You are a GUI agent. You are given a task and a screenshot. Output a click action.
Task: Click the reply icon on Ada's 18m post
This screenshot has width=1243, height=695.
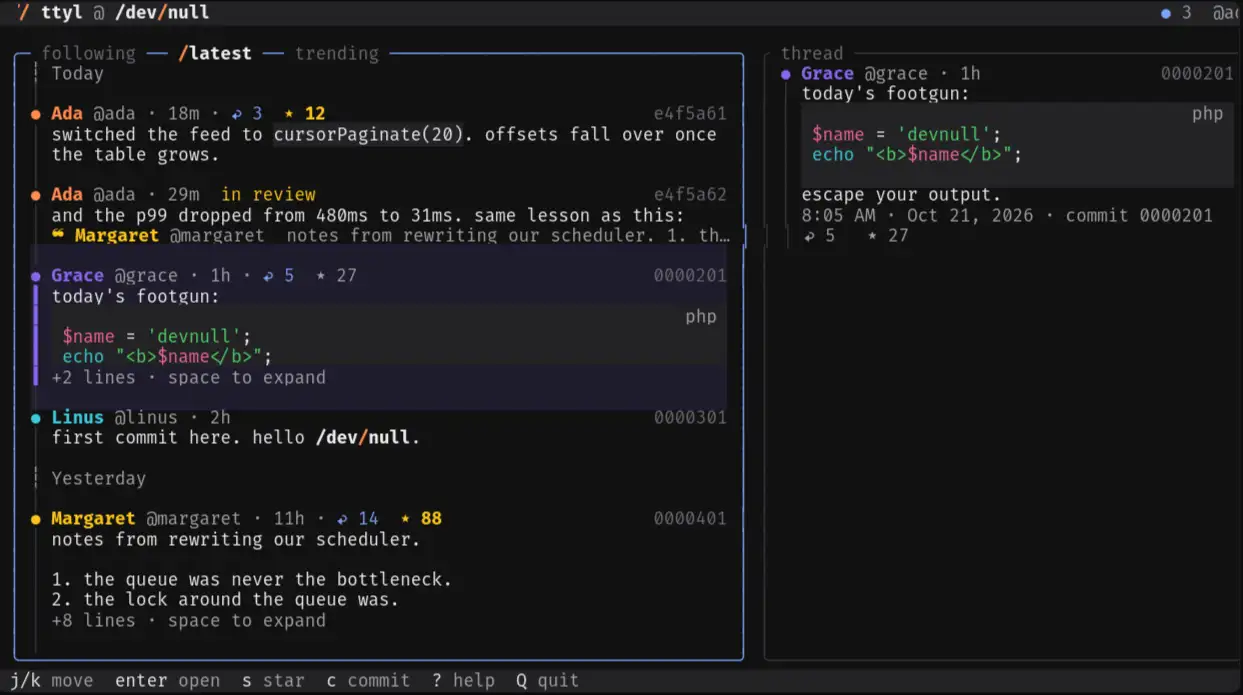click(237, 114)
